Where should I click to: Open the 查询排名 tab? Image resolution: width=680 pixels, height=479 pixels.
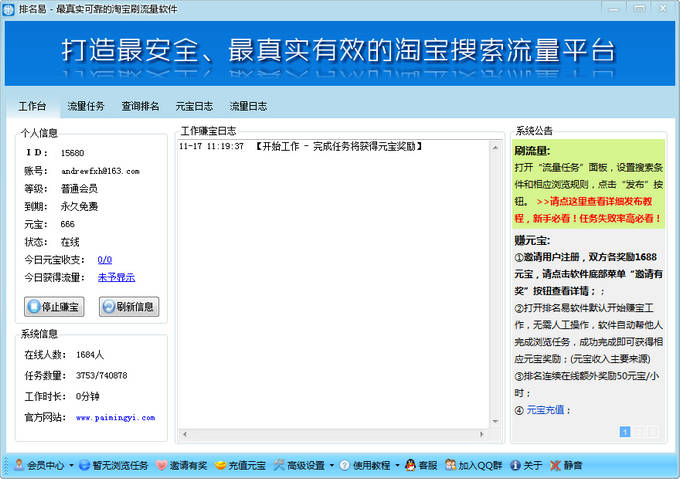(140, 106)
